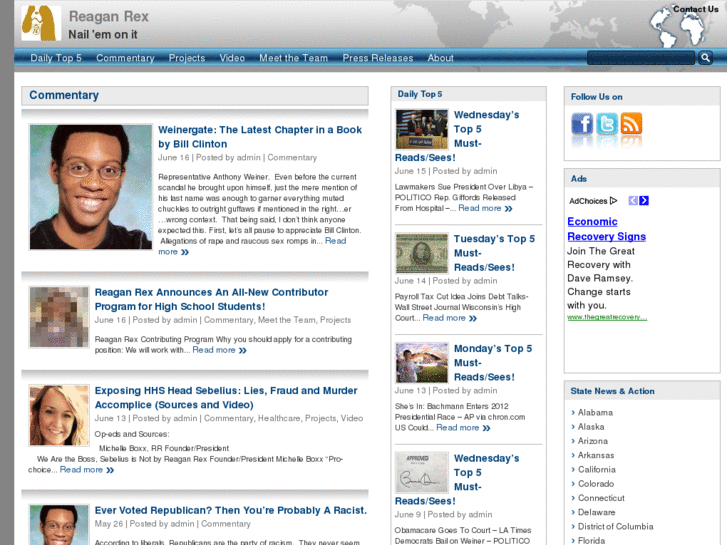Open the Economic Recovery Signs ad
Screen dimensions: 727x545
pos(606,229)
